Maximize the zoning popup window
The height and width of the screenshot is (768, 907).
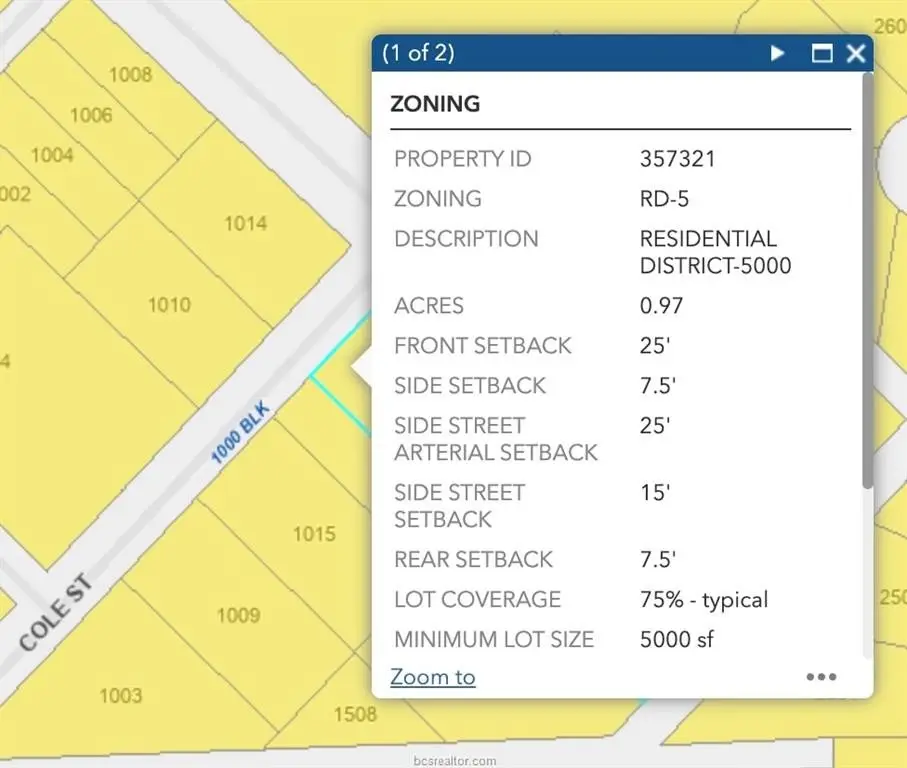click(x=821, y=54)
